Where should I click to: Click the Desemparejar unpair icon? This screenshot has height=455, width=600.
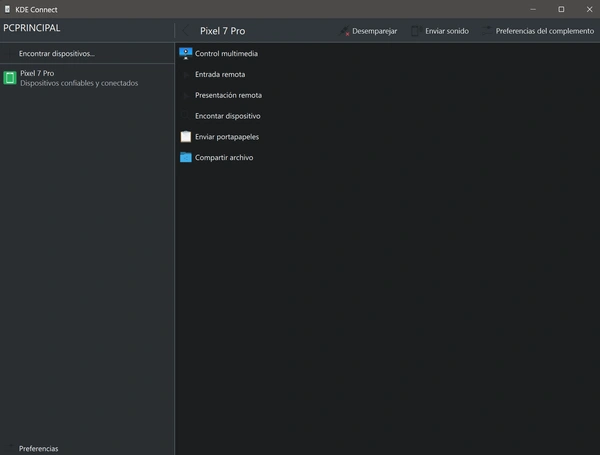pos(344,31)
